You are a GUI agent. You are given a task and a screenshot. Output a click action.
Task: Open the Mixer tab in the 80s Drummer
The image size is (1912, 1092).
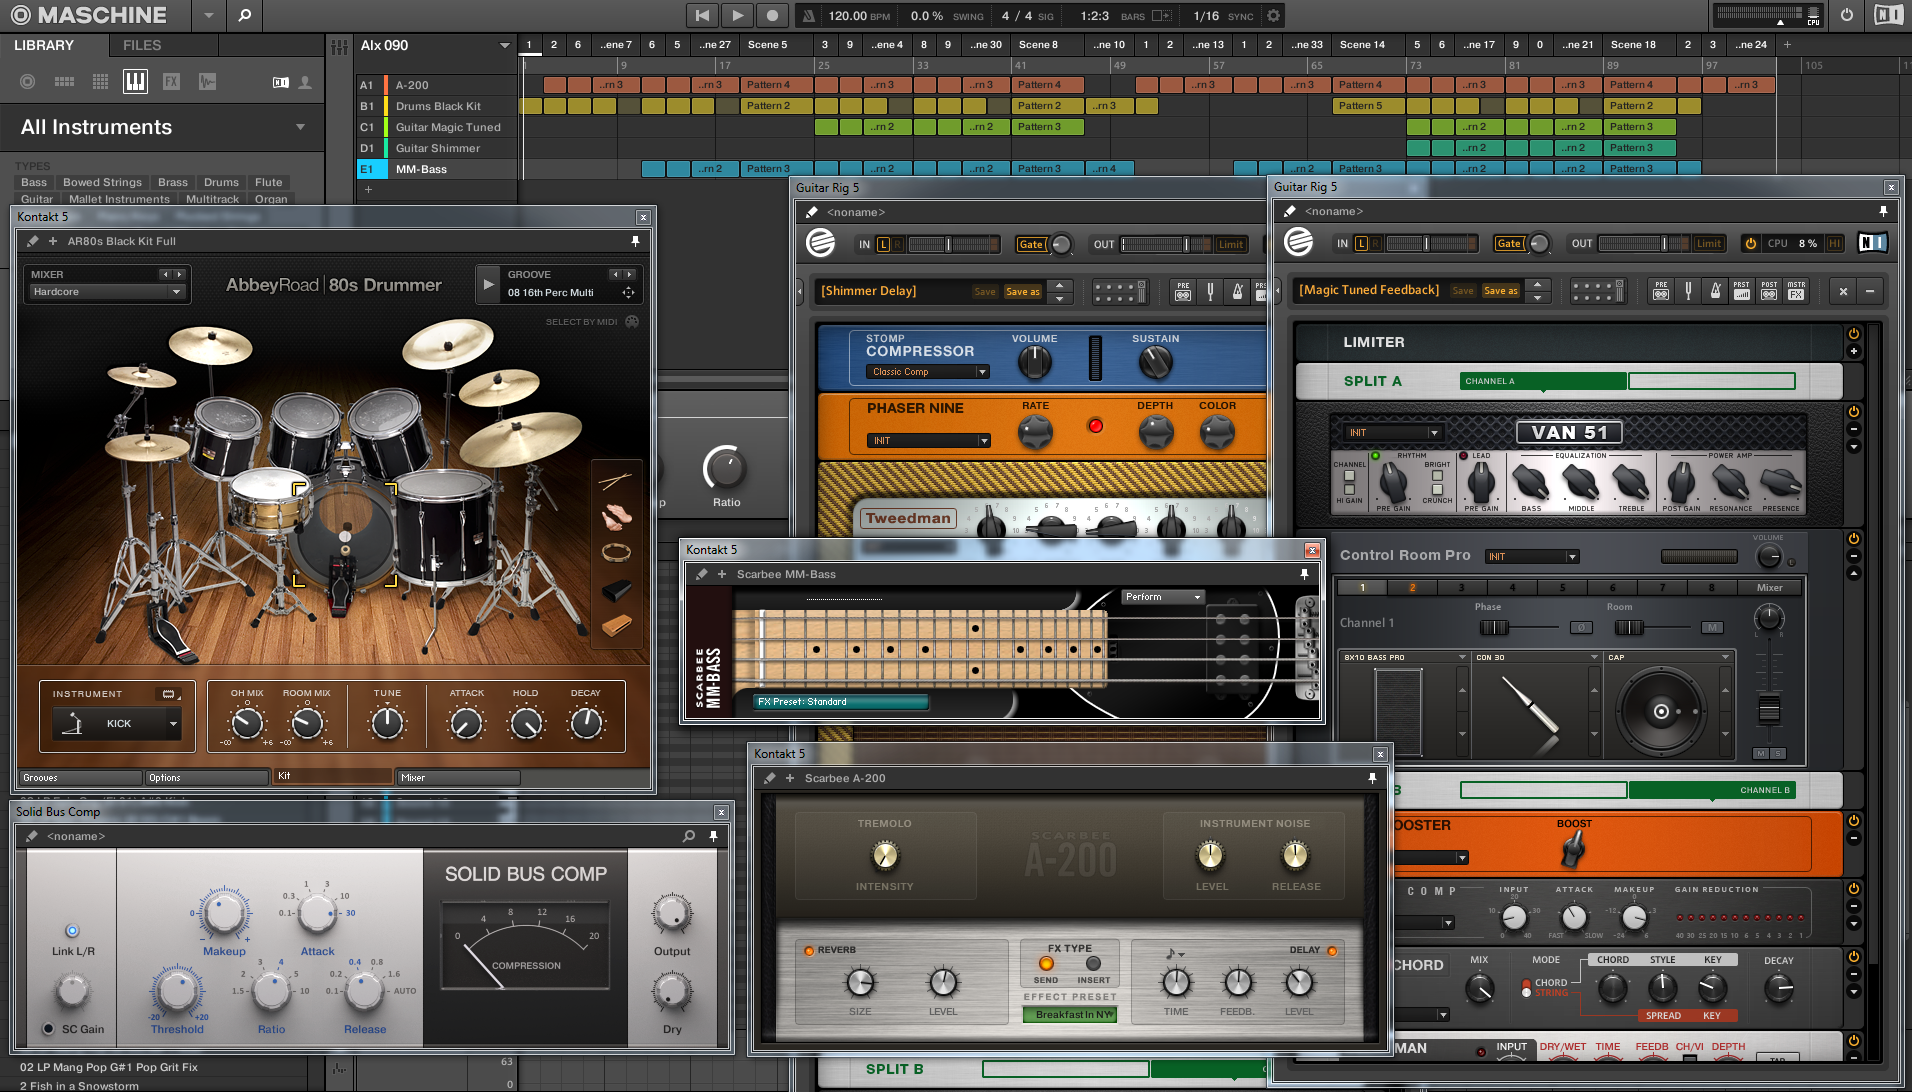[458, 777]
